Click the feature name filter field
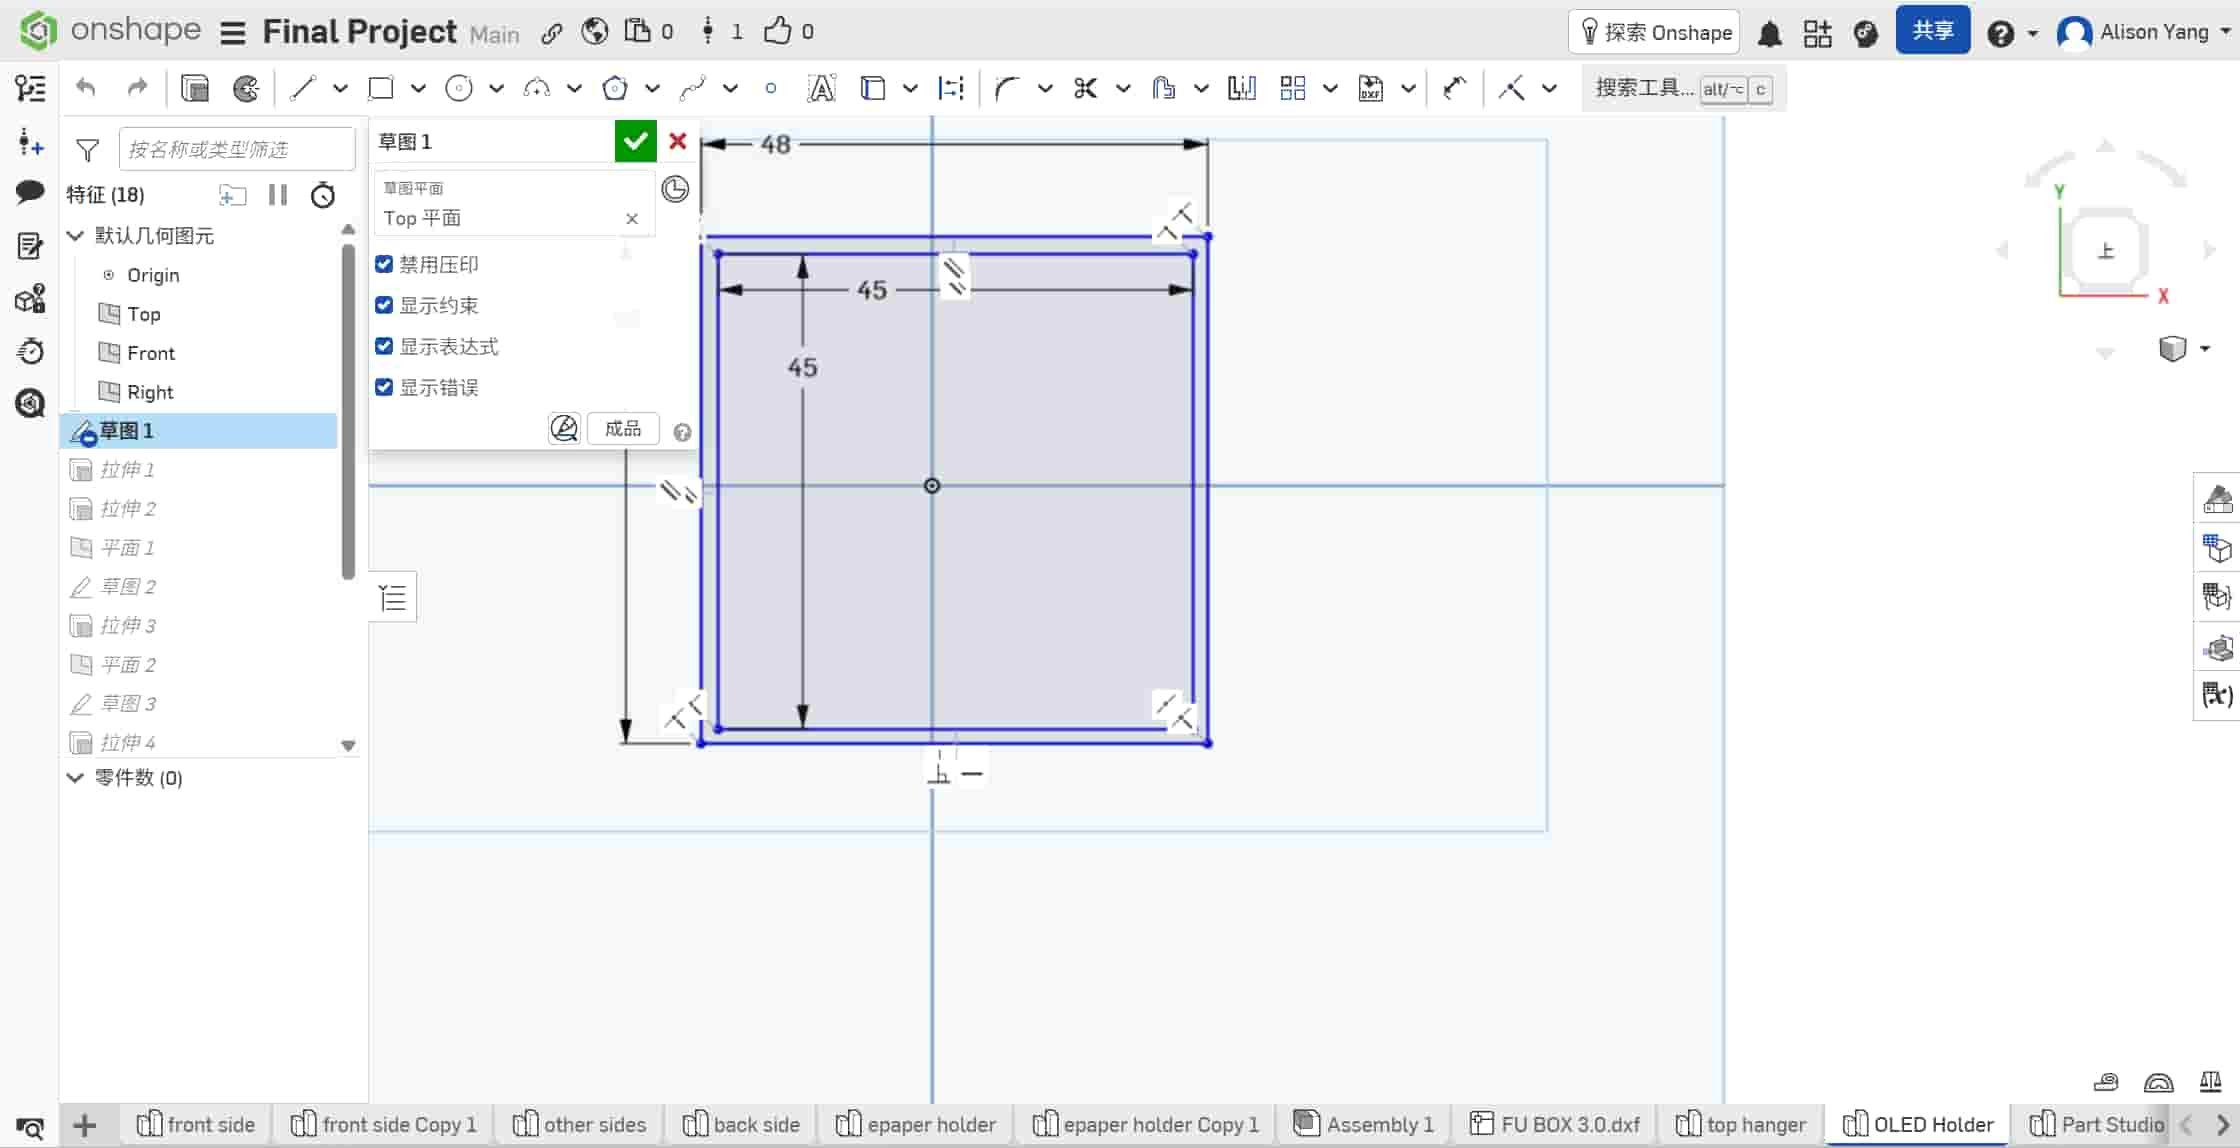This screenshot has height=1148, width=2240. pyautogui.click(x=237, y=149)
